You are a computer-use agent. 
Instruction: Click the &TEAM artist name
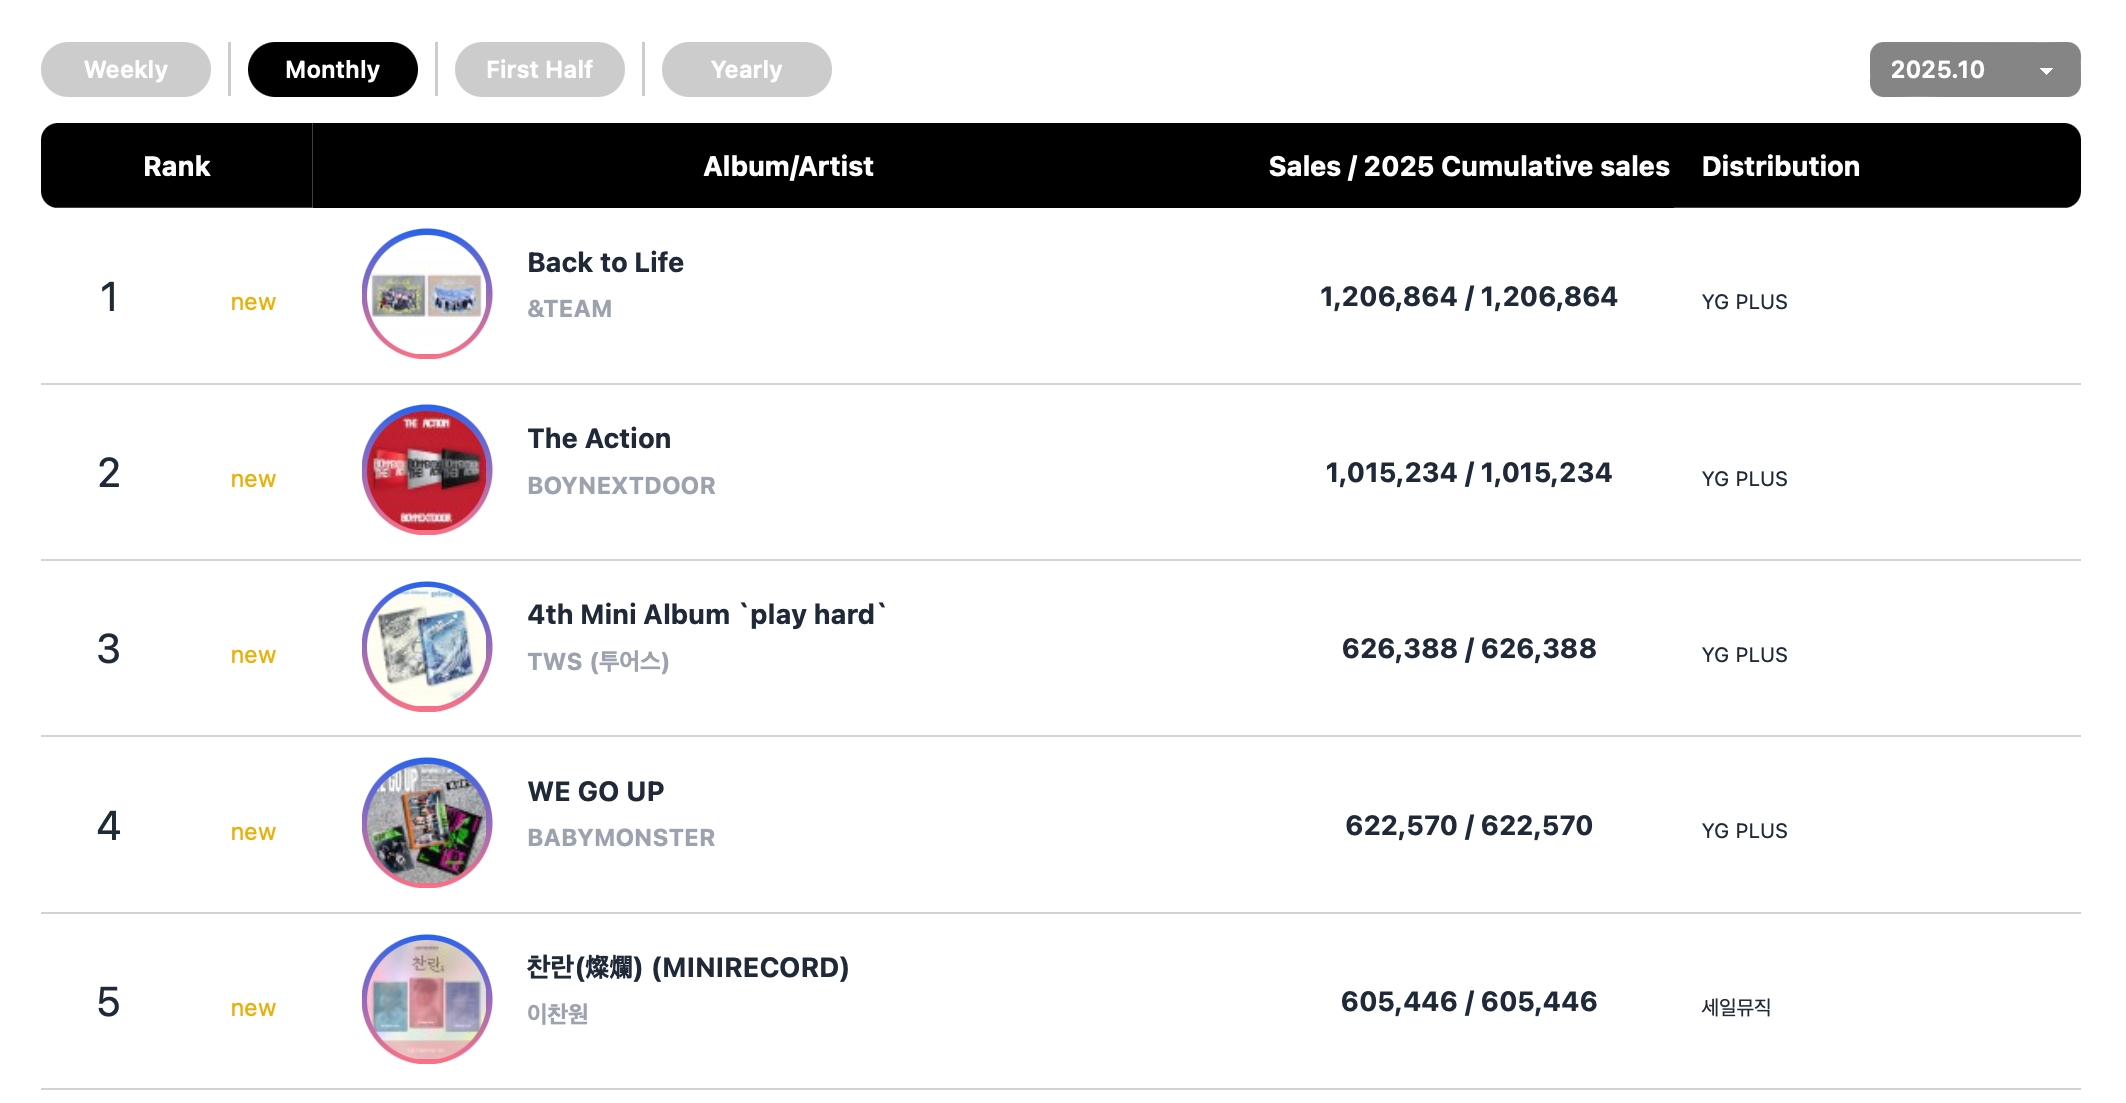pyautogui.click(x=570, y=309)
